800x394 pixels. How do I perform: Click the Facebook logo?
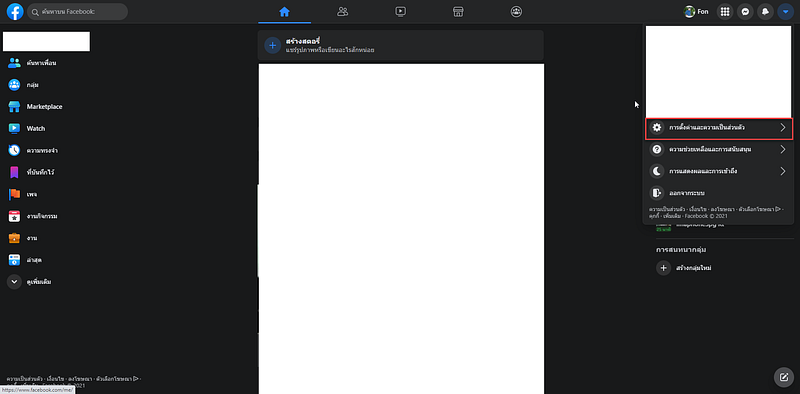pos(15,11)
